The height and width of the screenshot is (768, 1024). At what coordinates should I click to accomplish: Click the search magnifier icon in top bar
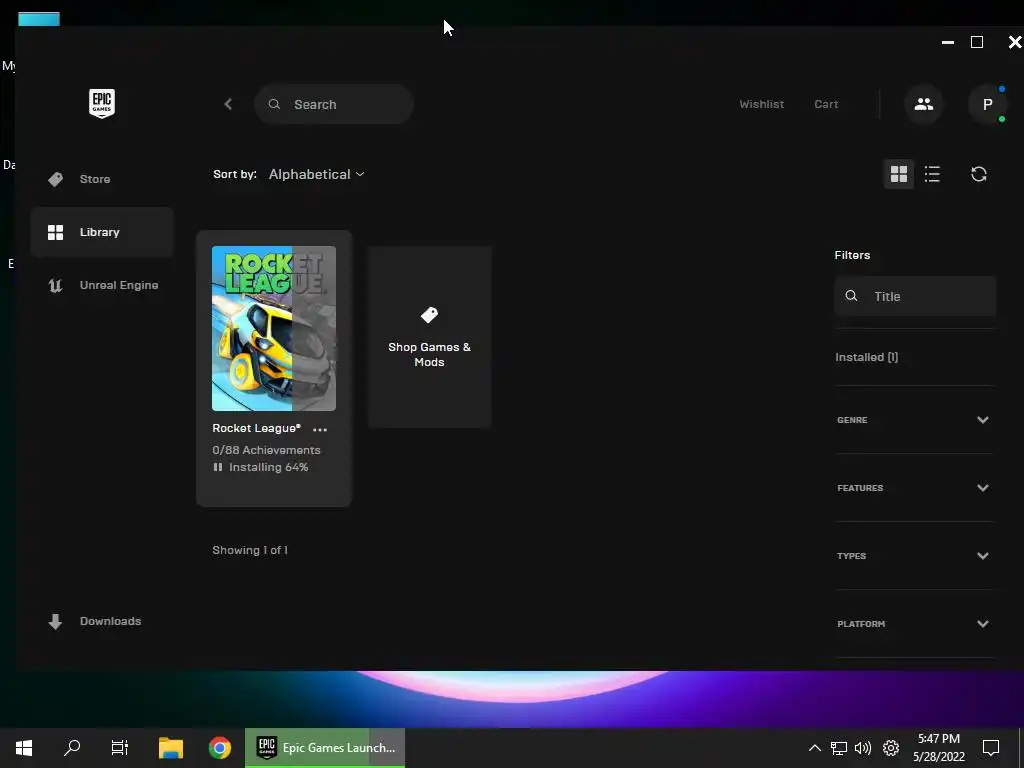[274, 104]
